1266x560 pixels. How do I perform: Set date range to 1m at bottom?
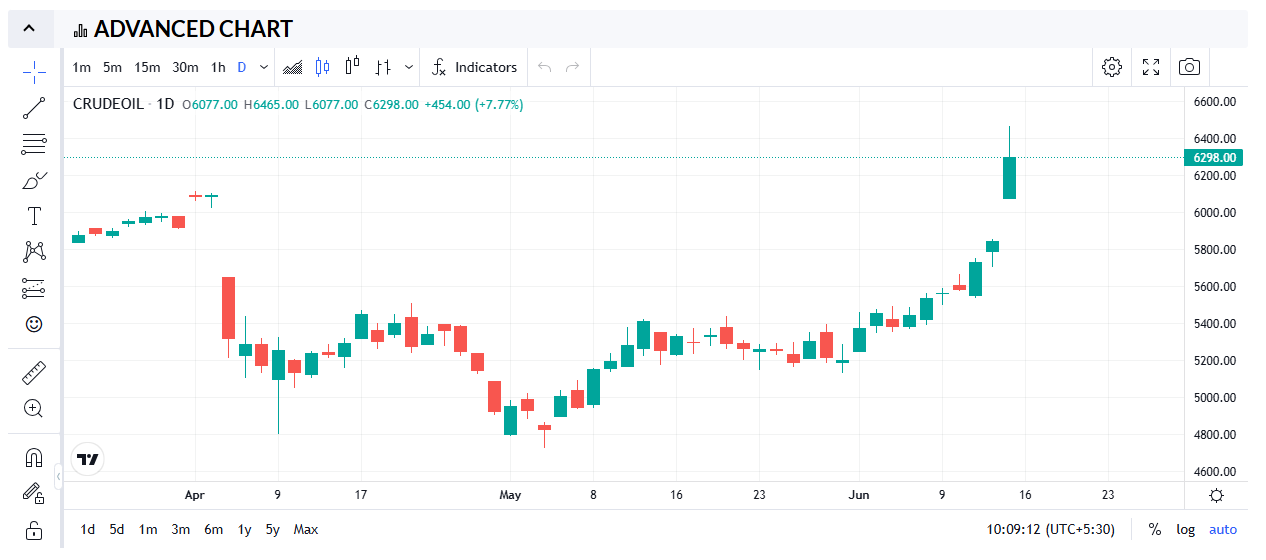148,529
